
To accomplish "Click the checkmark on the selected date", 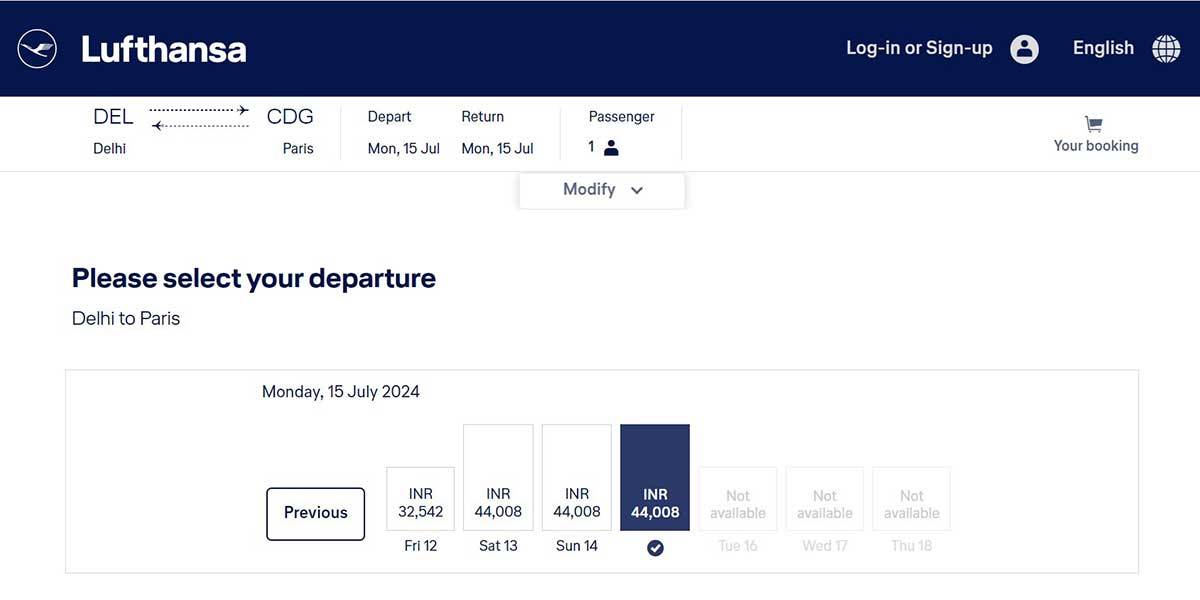I will tap(655, 547).
